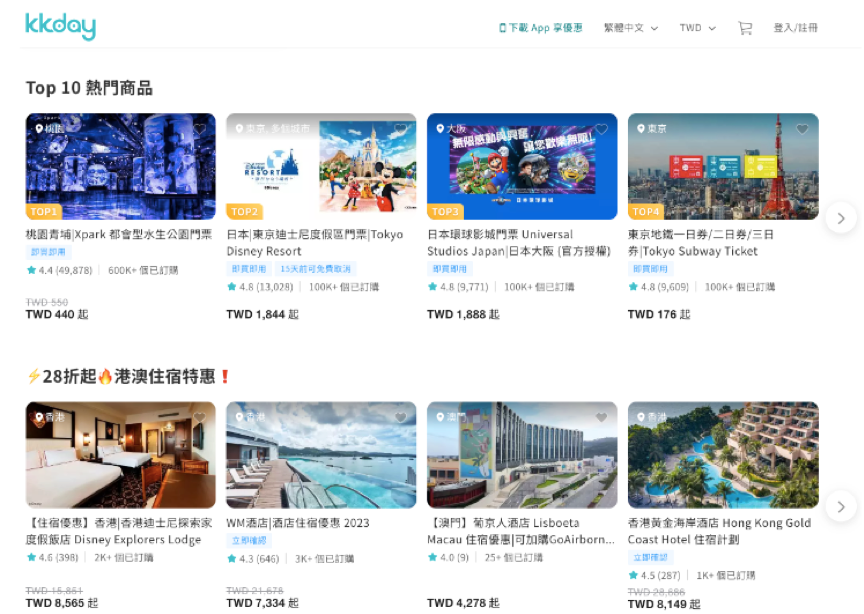Click price TWD 1,844 起
The height and width of the screenshot is (614, 864).
(x=262, y=314)
